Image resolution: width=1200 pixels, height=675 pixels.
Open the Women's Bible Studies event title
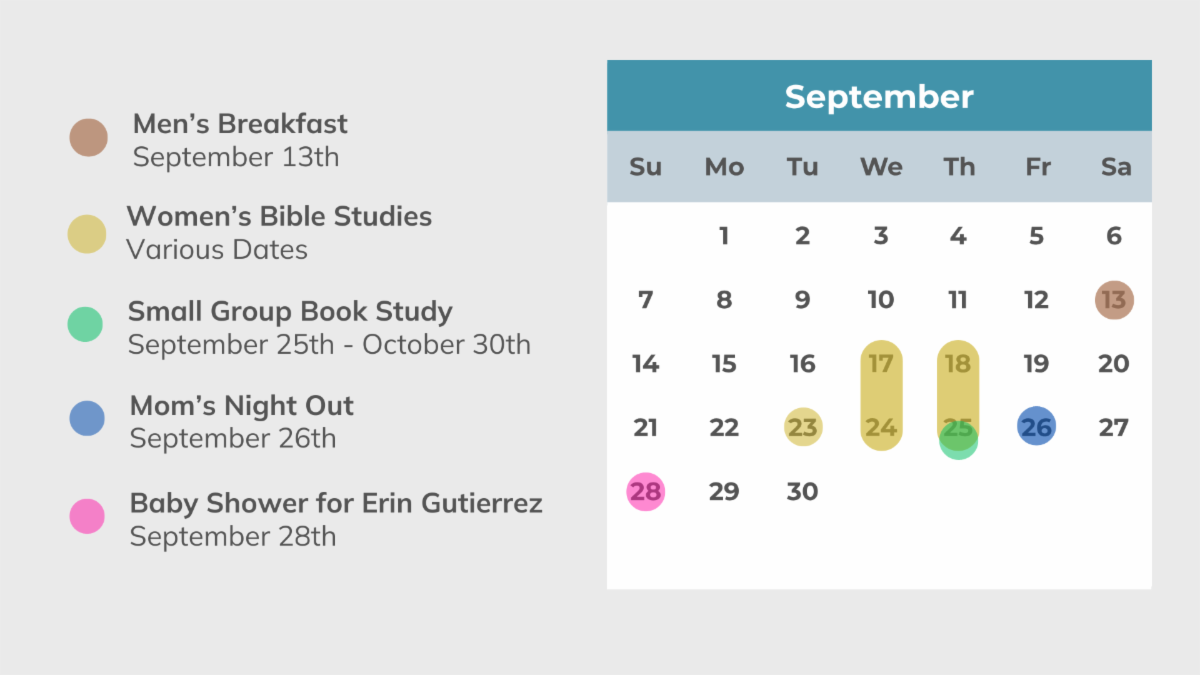pyautogui.click(x=279, y=216)
